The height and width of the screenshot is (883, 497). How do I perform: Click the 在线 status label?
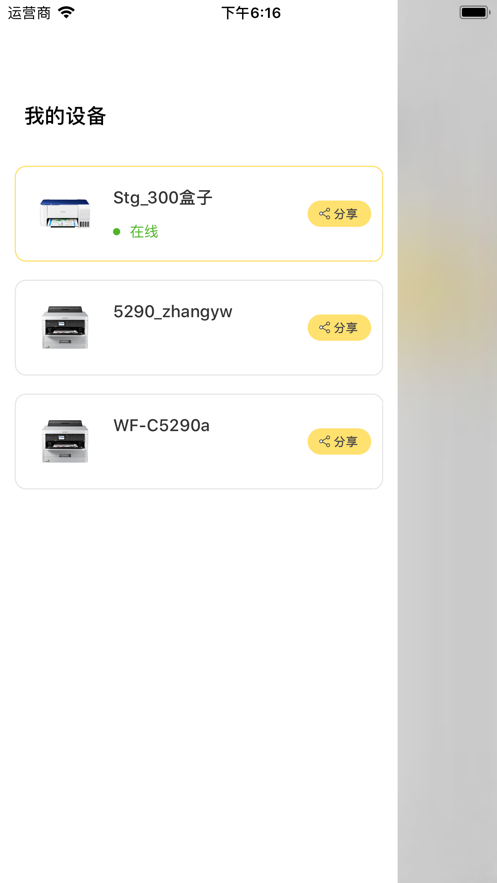(144, 231)
